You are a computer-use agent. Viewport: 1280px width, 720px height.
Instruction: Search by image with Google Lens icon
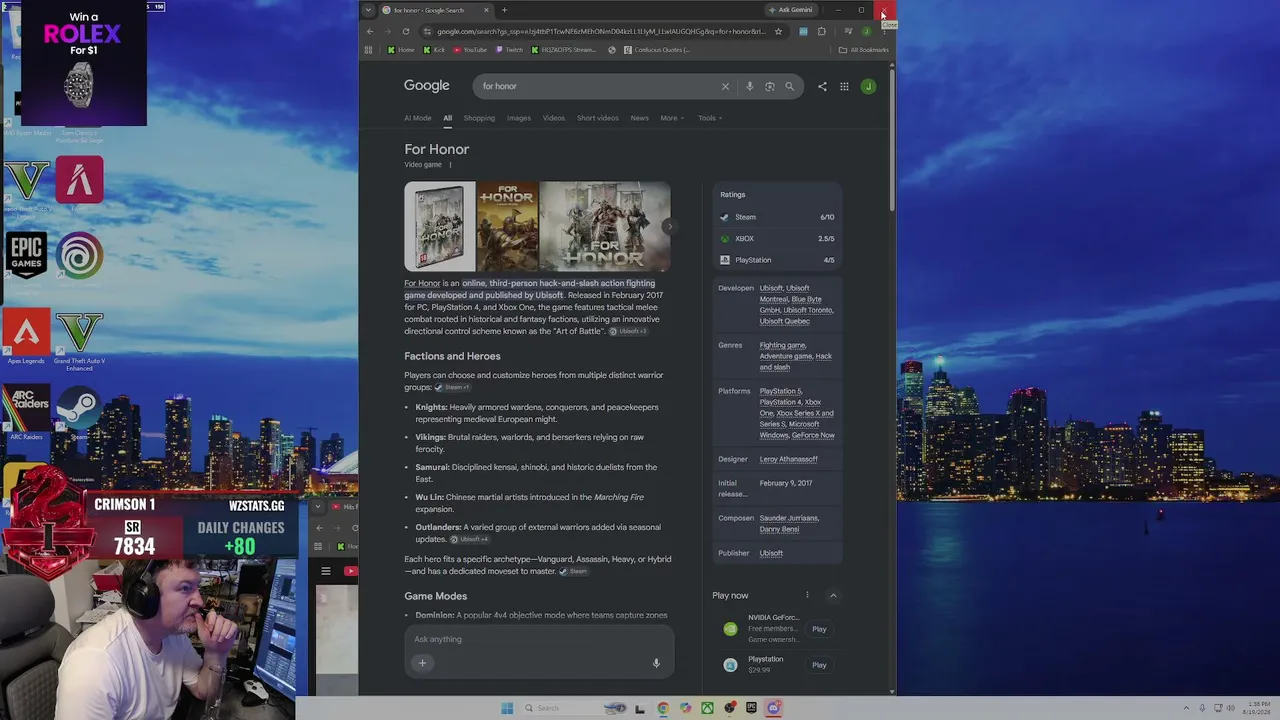coord(769,86)
